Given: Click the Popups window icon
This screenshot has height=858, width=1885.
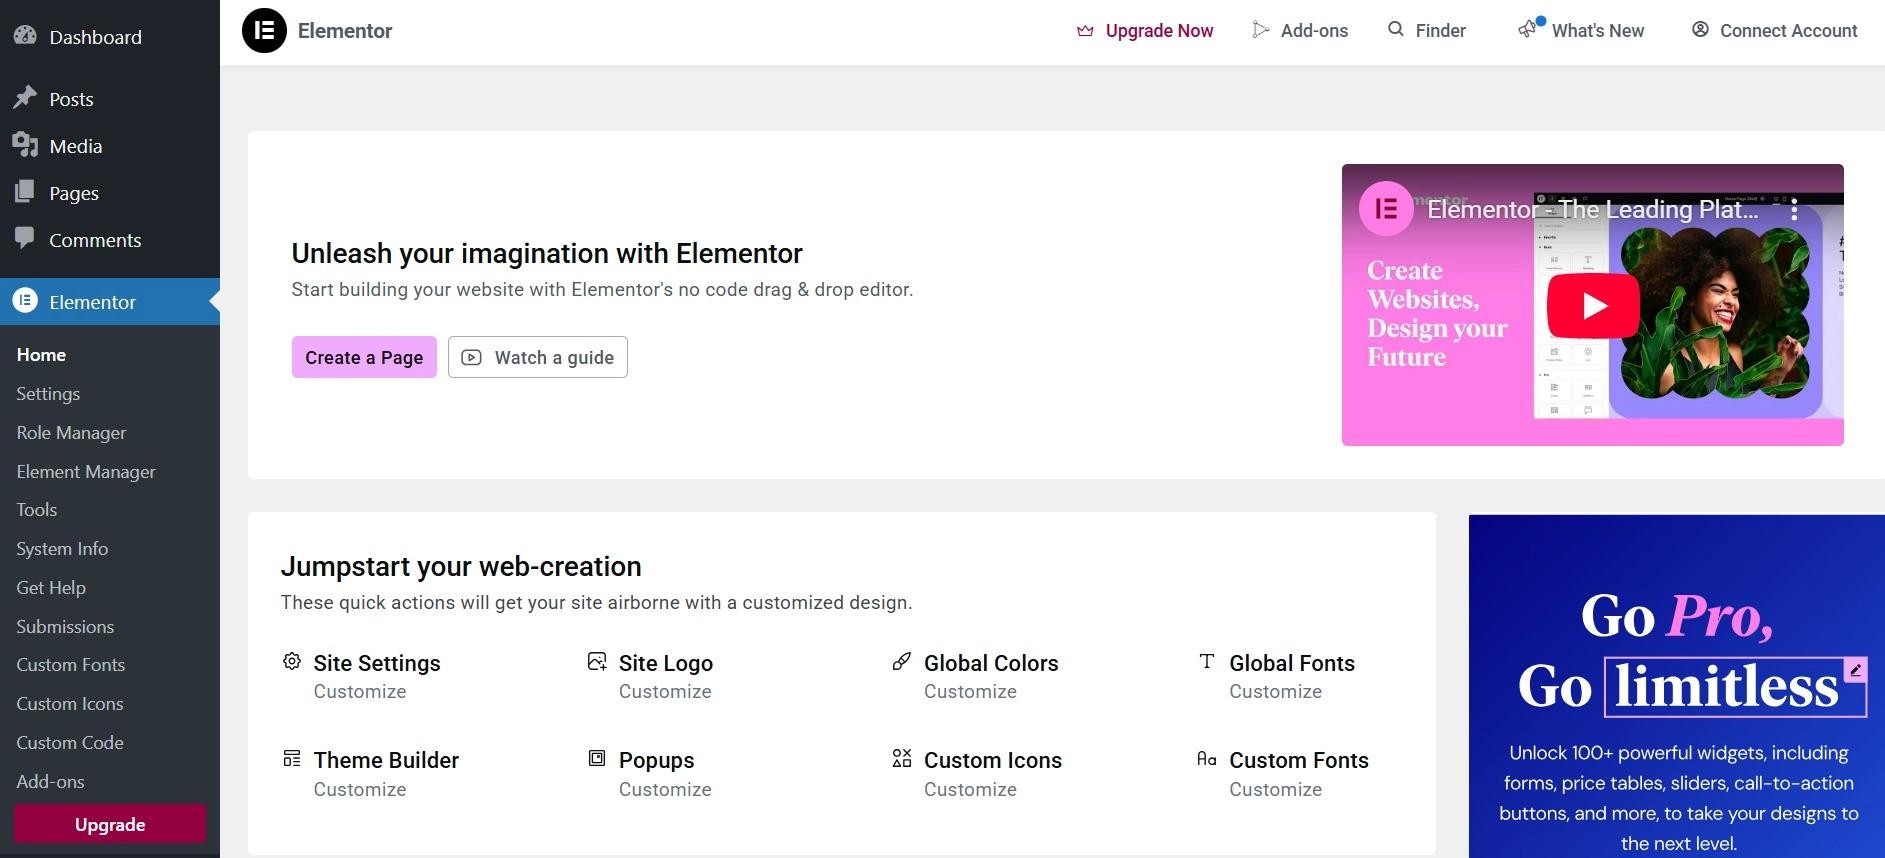Looking at the screenshot, I should tap(597, 758).
